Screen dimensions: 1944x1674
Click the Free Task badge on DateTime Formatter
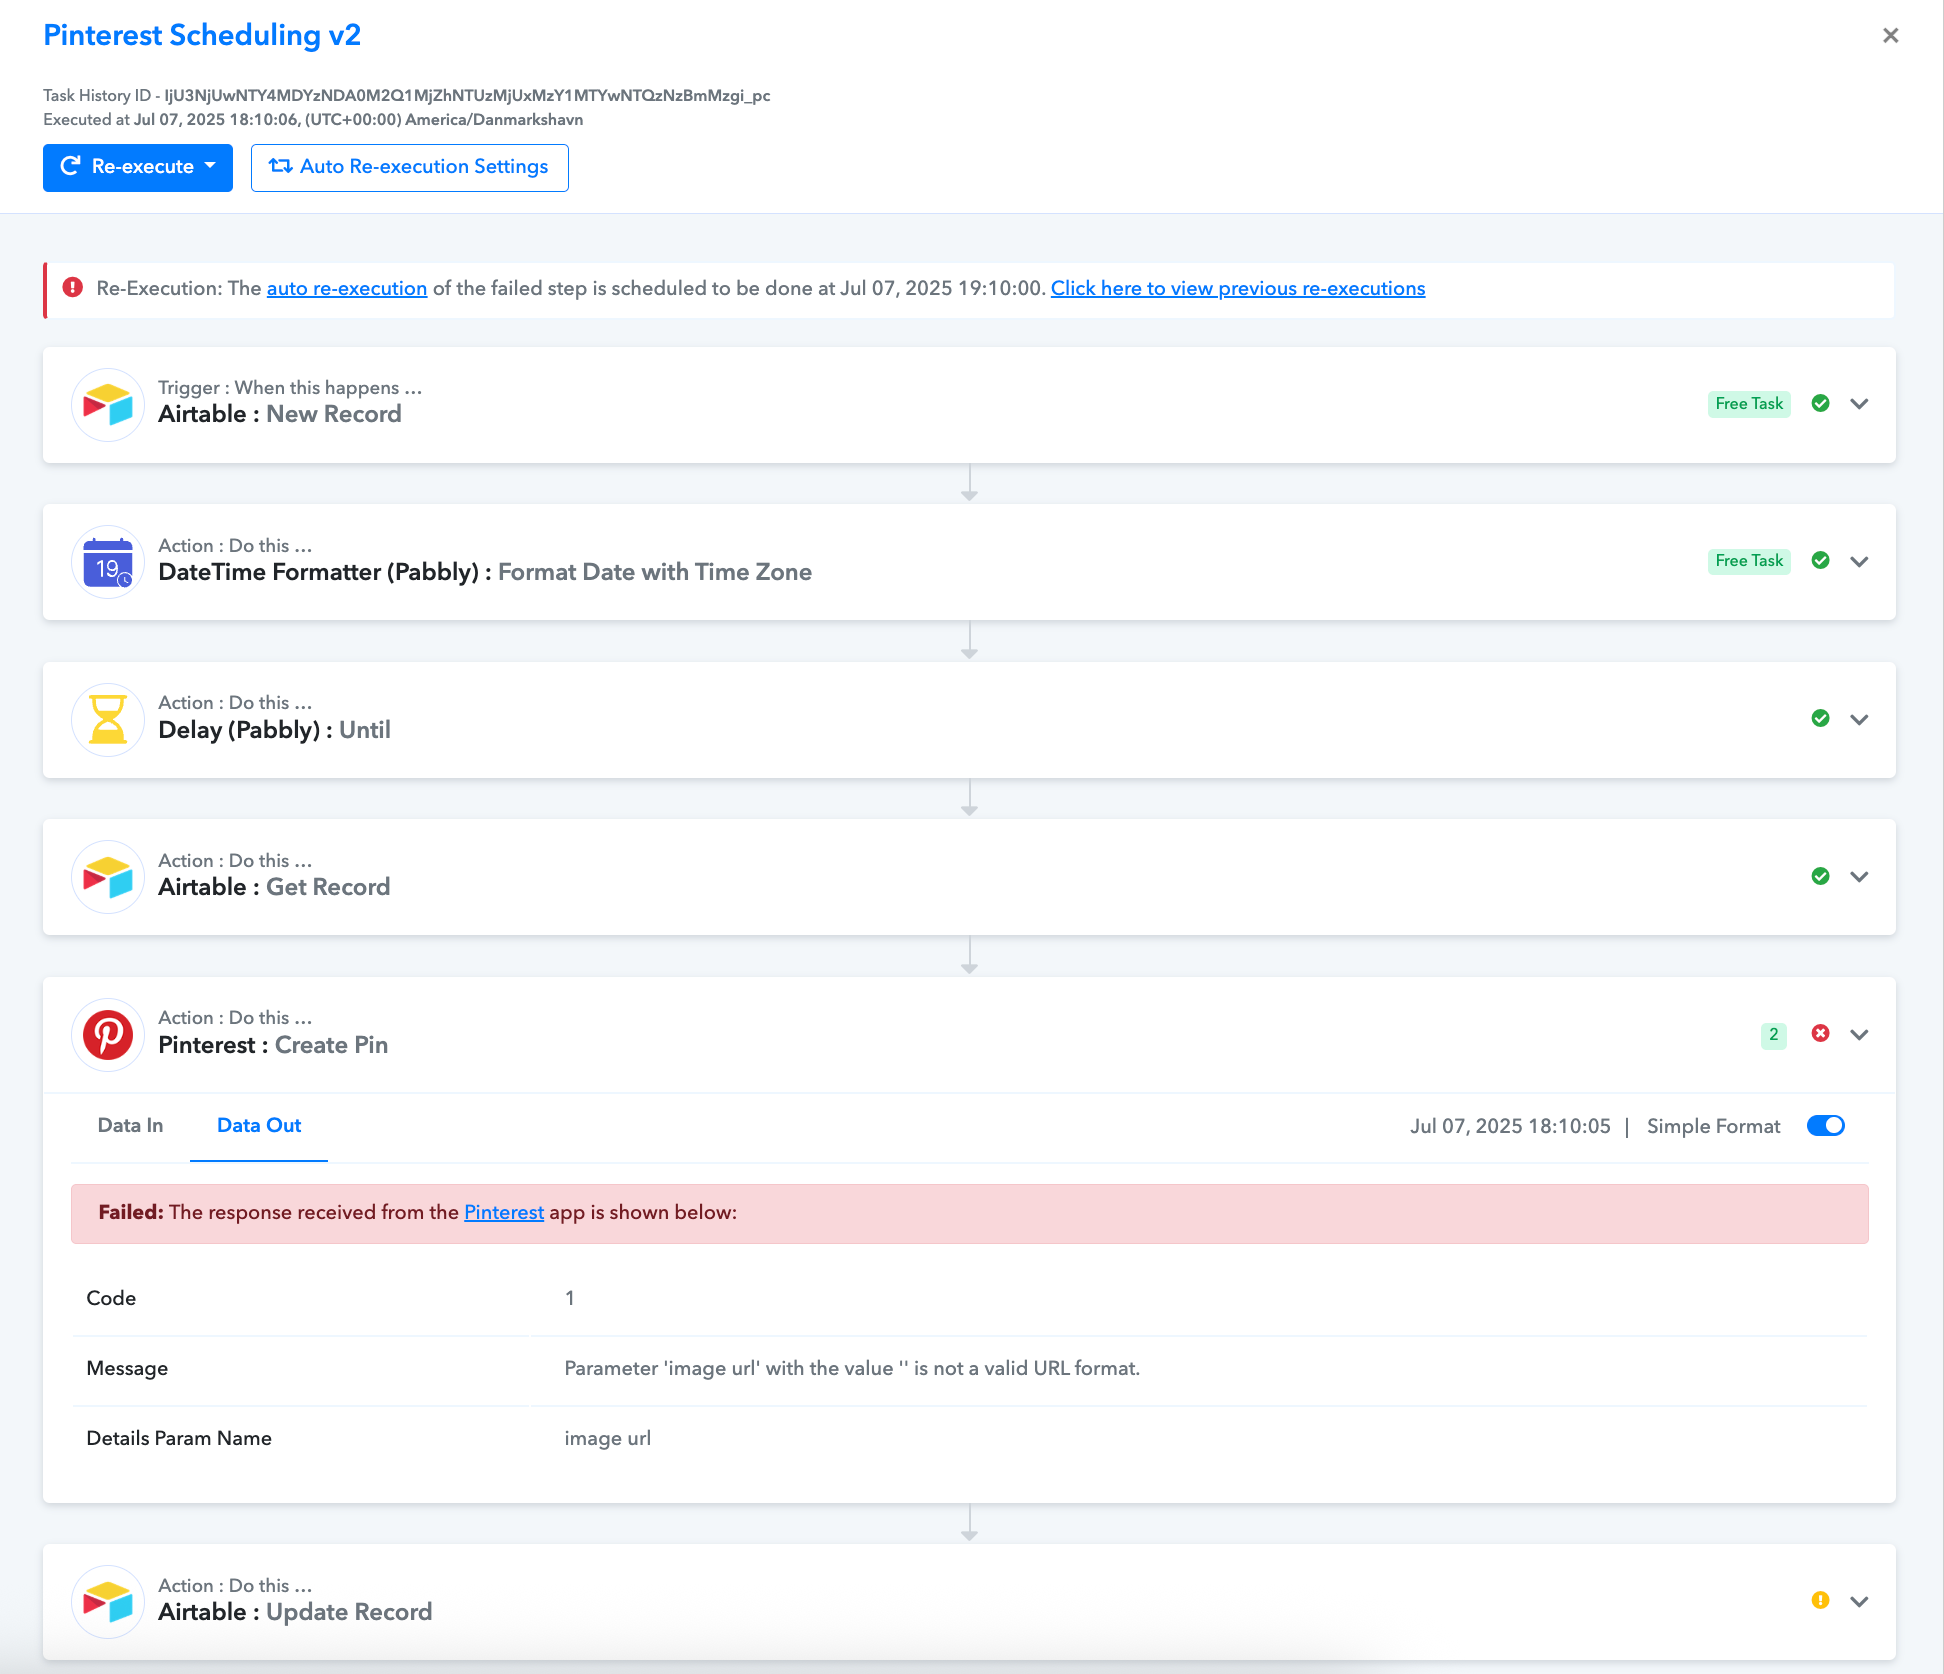(1749, 561)
